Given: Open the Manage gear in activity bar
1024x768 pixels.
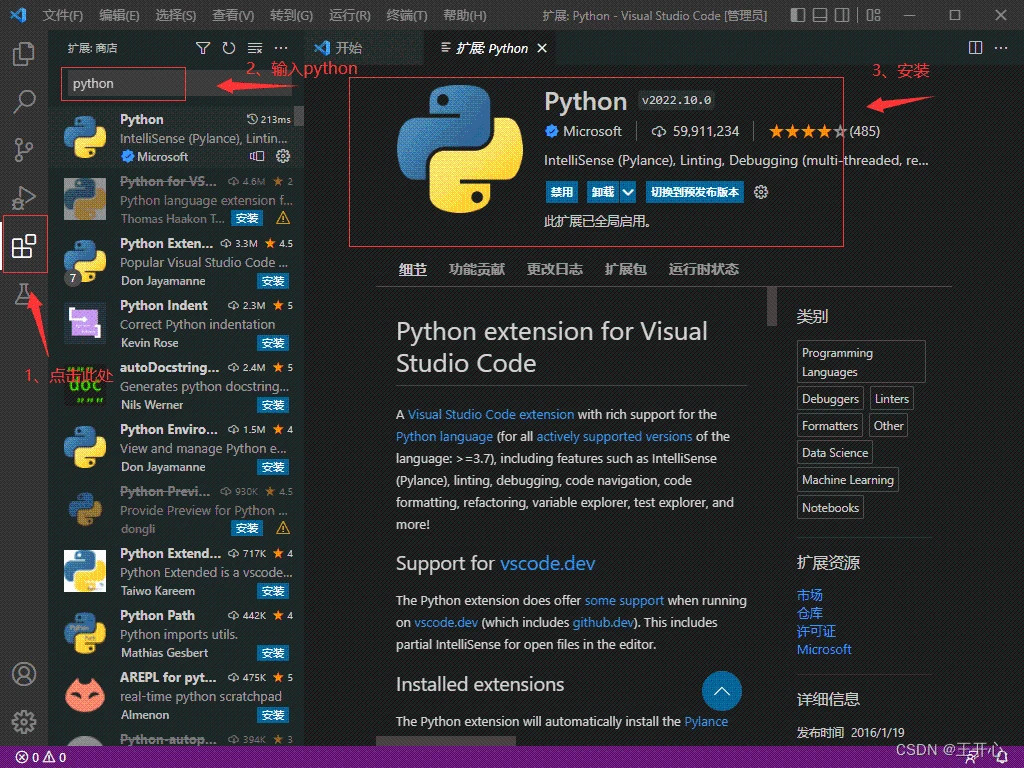Looking at the screenshot, I should (x=24, y=722).
